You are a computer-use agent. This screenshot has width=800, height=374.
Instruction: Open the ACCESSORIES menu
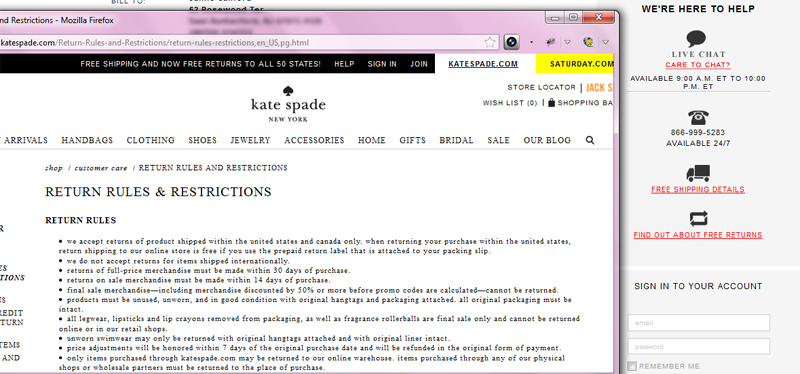[314, 140]
